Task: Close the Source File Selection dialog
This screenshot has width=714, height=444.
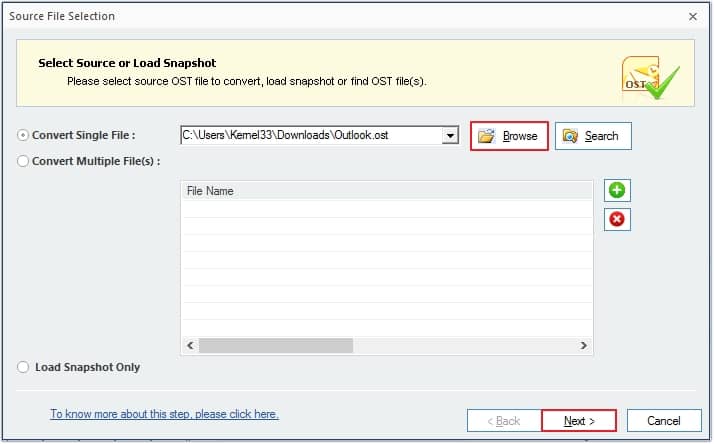Action: tap(693, 17)
